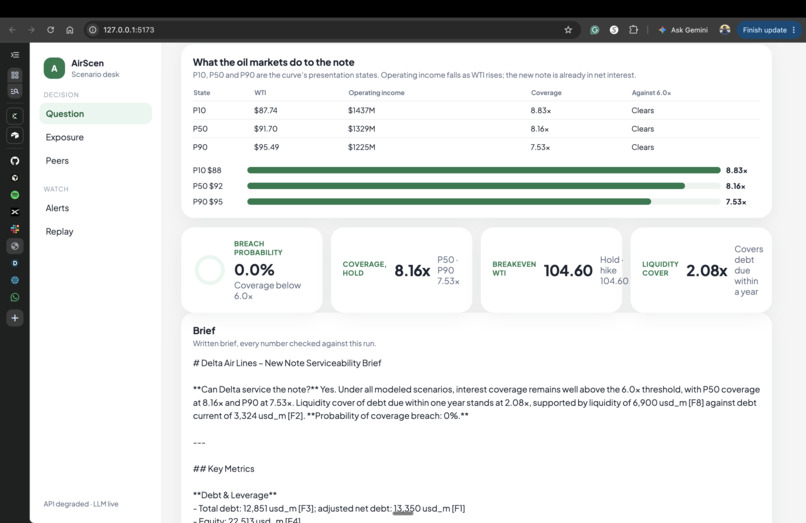Click the Key Metrics heading in brief
The width and height of the screenshot is (806, 523).
coord(224,469)
